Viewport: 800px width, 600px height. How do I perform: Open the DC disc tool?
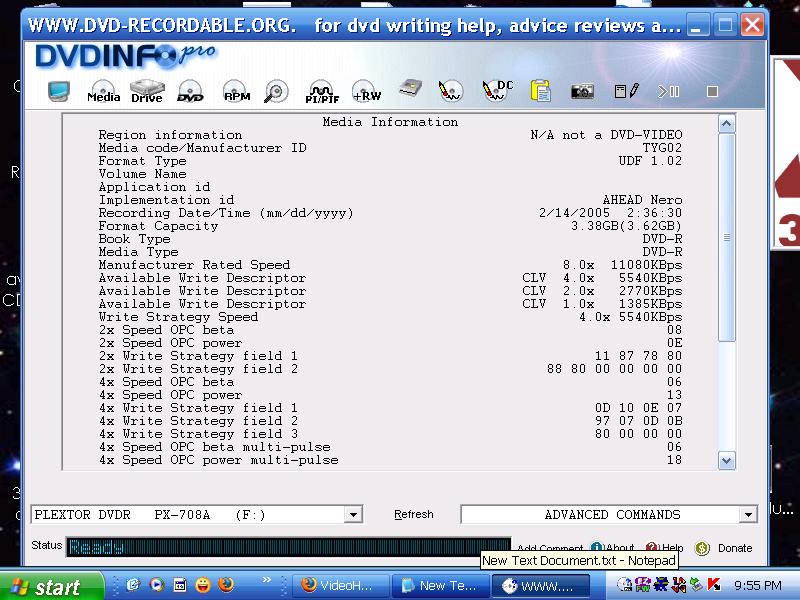click(x=497, y=91)
